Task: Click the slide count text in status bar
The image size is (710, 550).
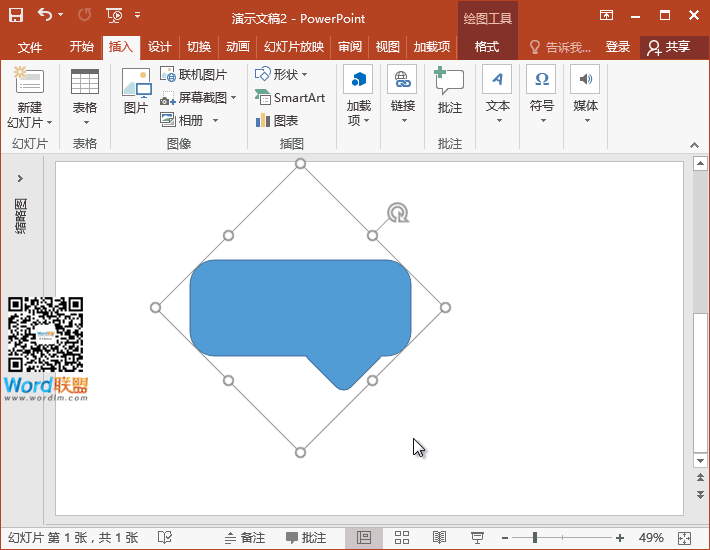Action: (x=73, y=537)
